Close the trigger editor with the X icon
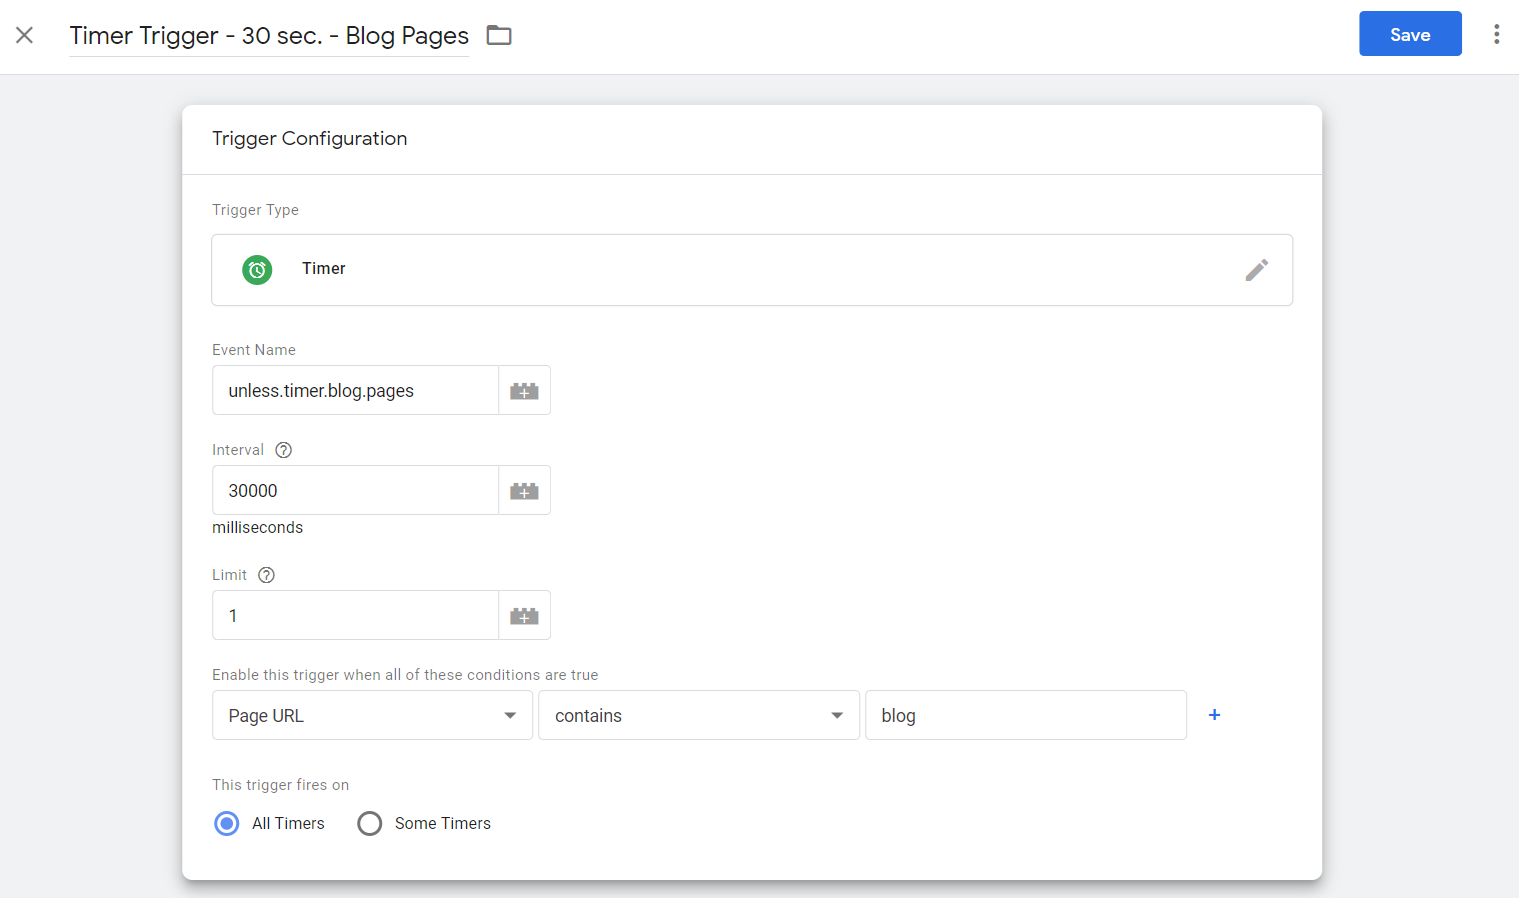Viewport: 1519px width, 898px height. click(25, 35)
